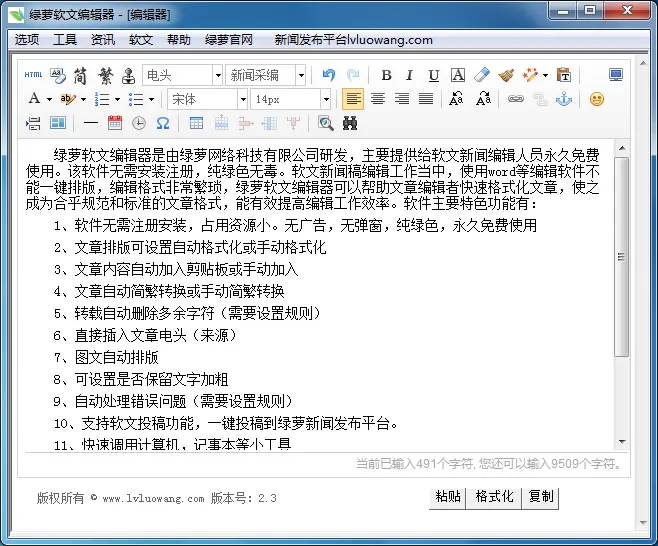Toggle italic formatting (I)
Screen dimensions: 658x546
[409, 76]
